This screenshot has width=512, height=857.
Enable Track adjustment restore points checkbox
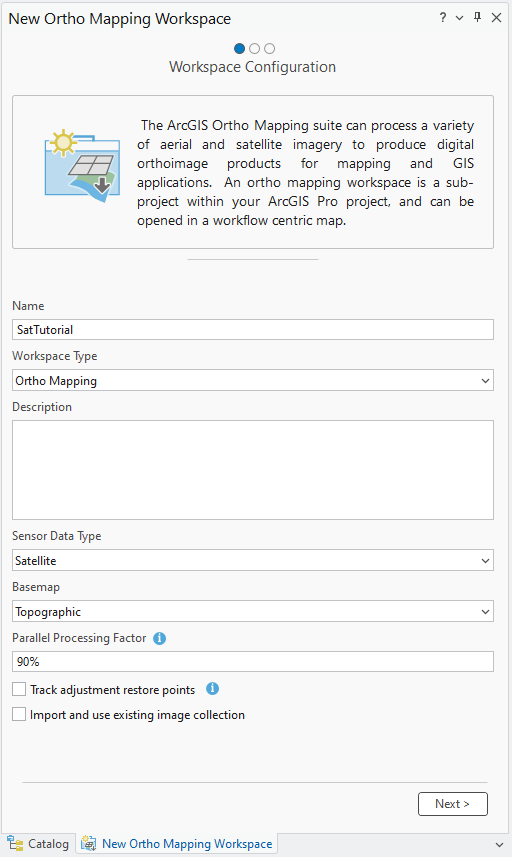click(19, 689)
